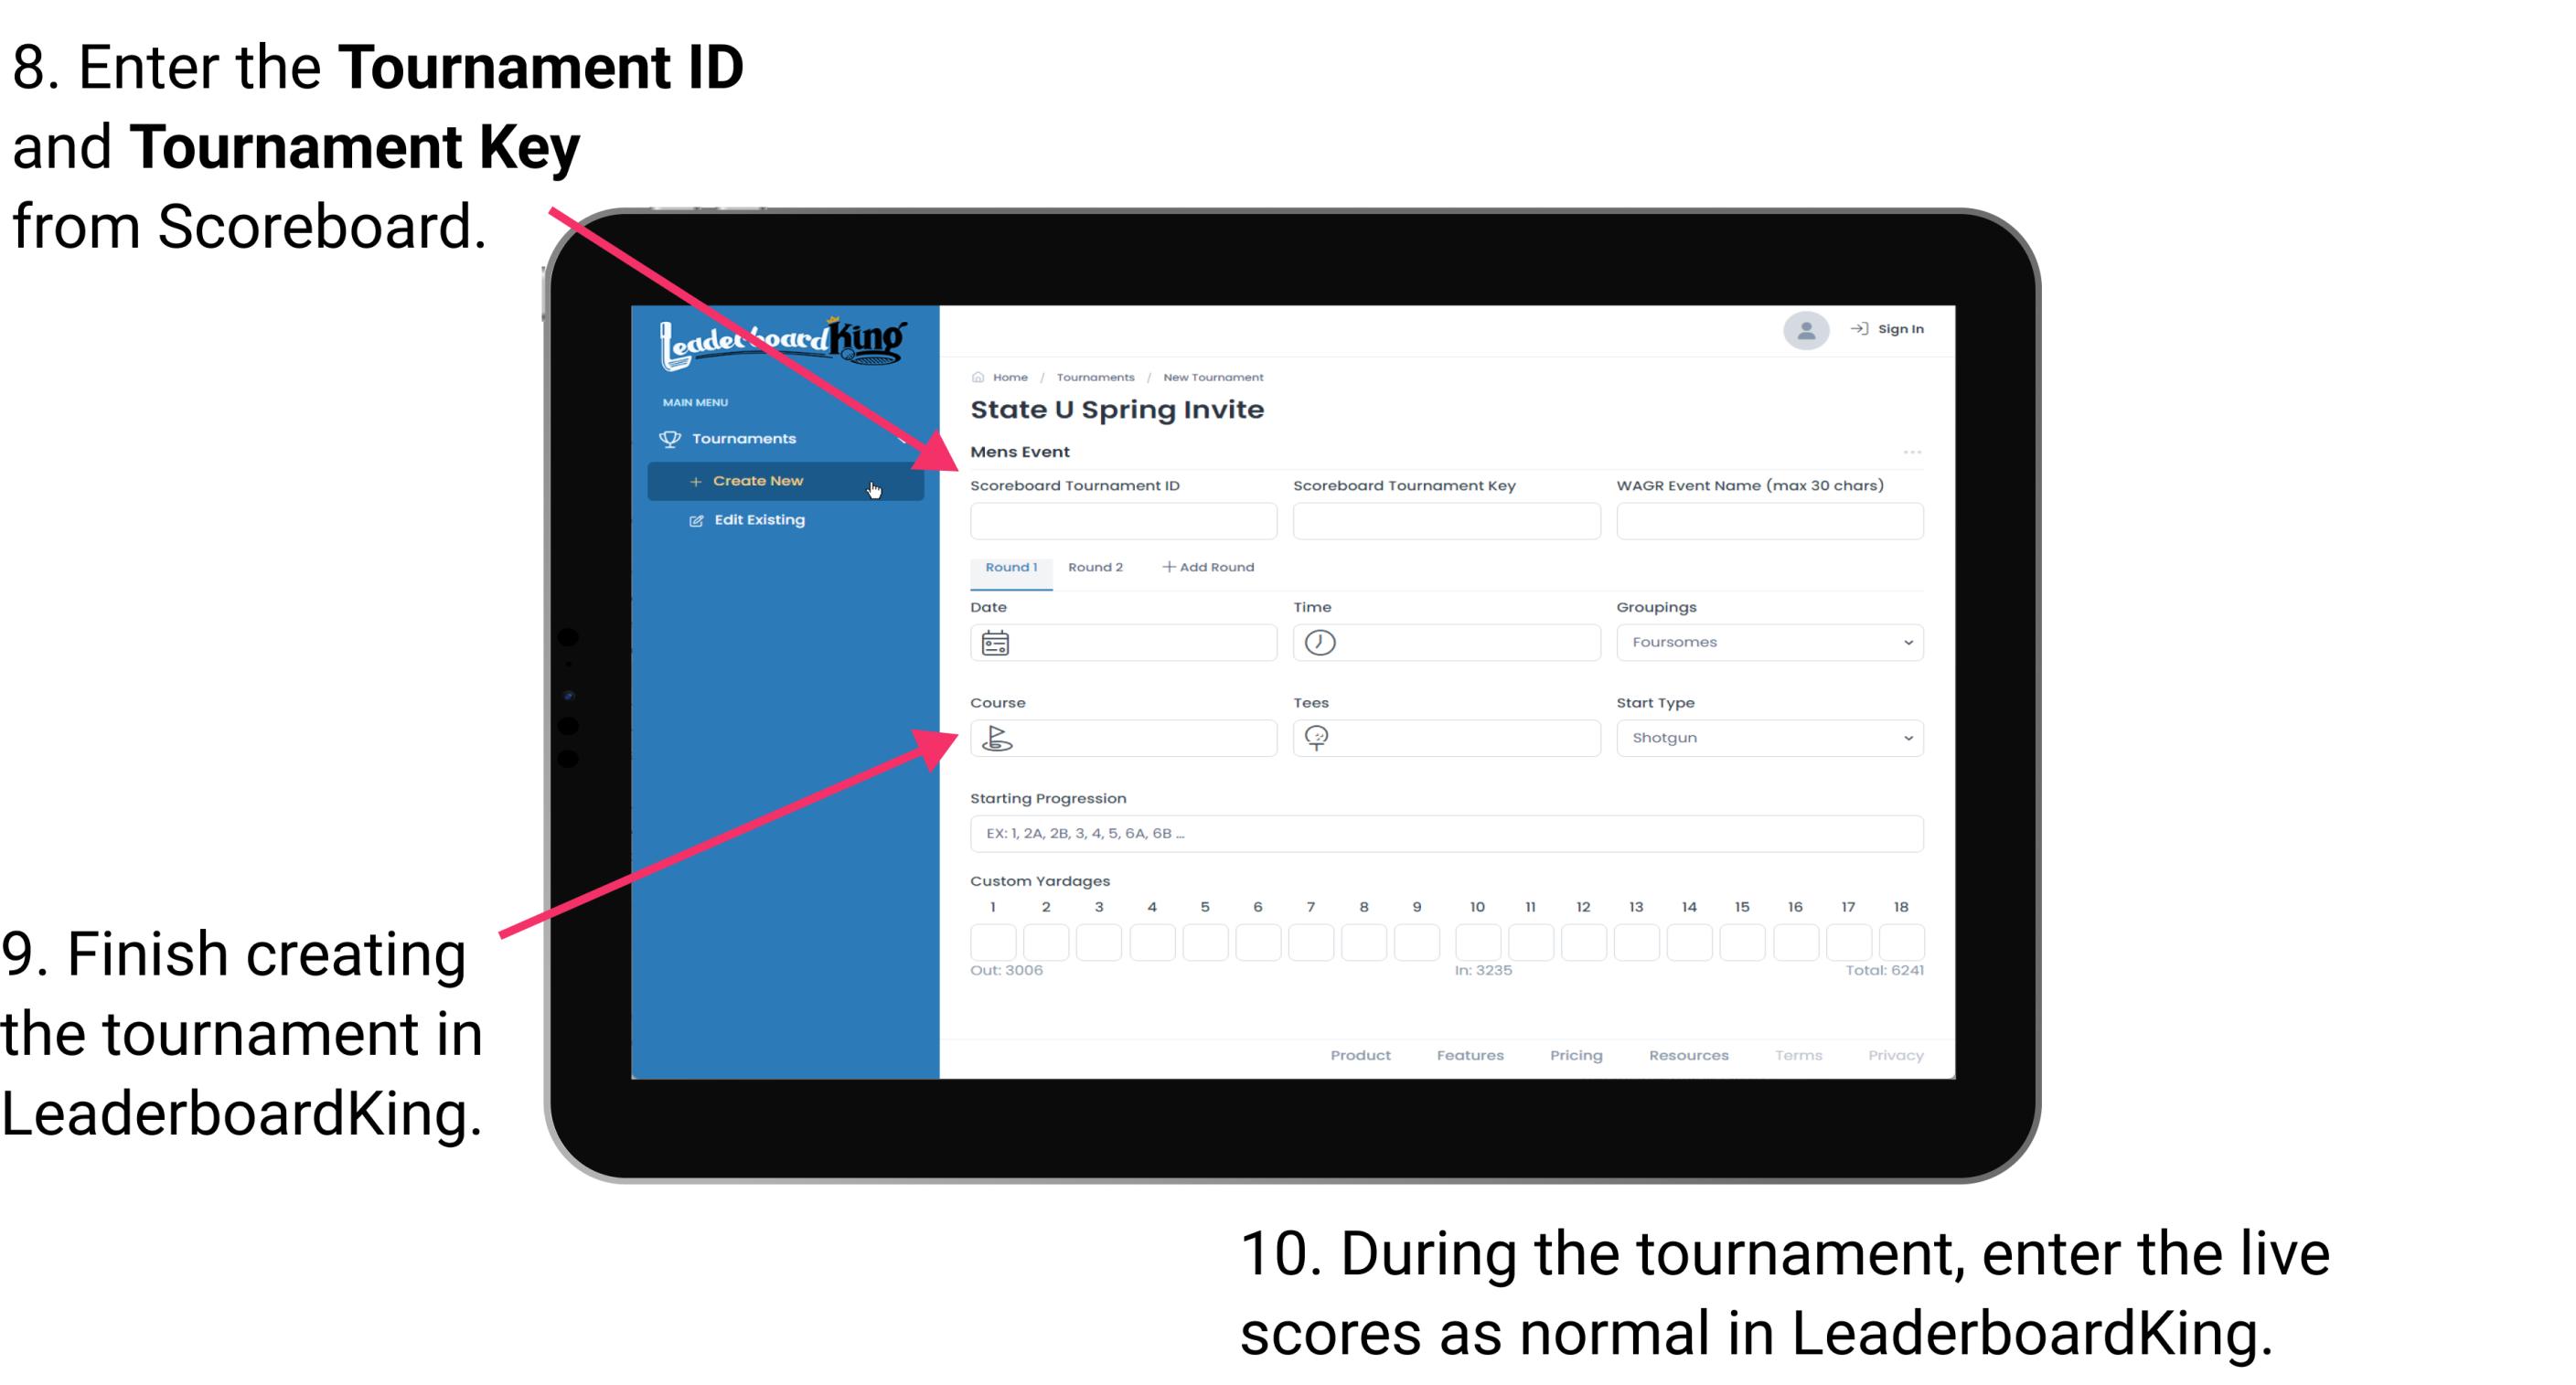The image size is (2576, 1385).
Task: Click the calendar icon for Date
Action: (996, 643)
